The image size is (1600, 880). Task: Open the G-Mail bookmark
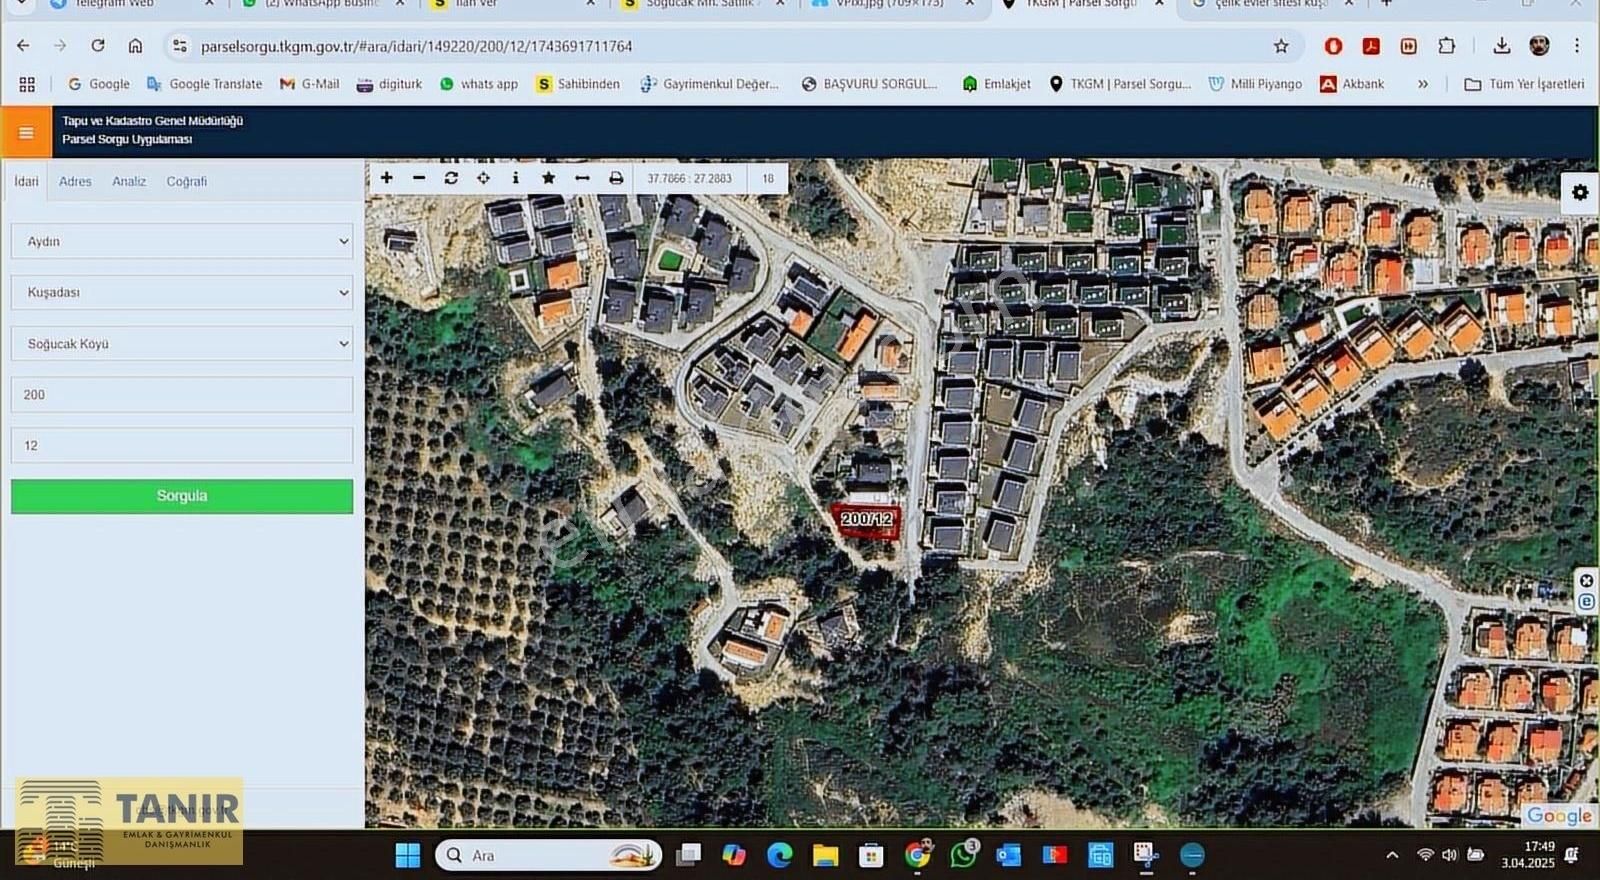[309, 84]
